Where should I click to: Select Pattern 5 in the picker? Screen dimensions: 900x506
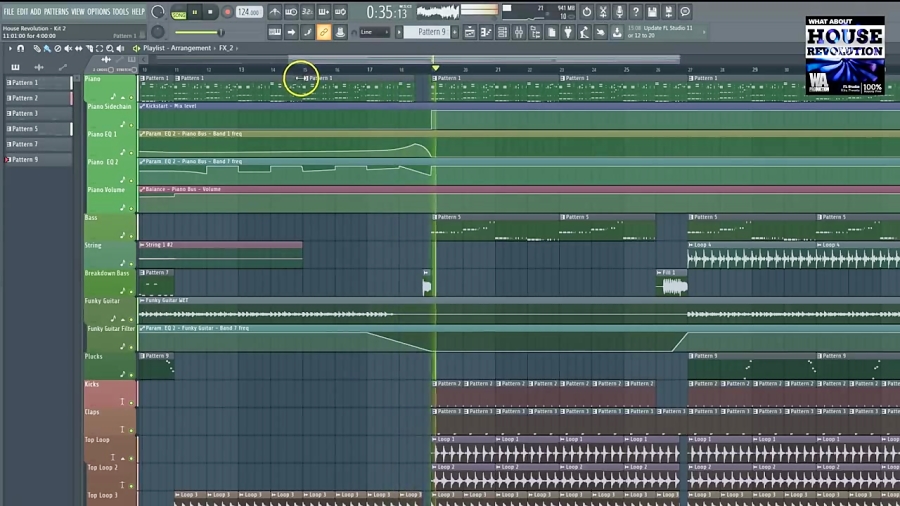pyautogui.click(x=25, y=129)
